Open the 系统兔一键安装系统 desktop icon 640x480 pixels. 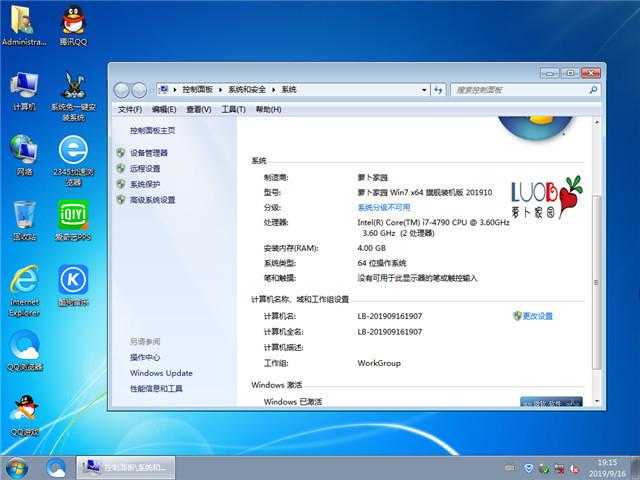(x=73, y=96)
